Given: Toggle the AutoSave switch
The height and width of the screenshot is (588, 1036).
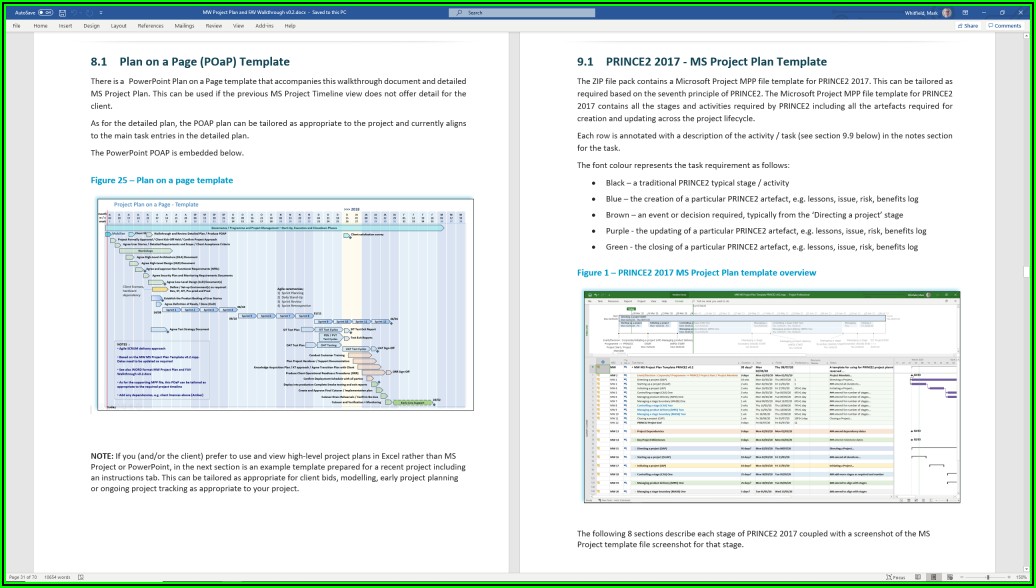Looking at the screenshot, I should 45,13.
